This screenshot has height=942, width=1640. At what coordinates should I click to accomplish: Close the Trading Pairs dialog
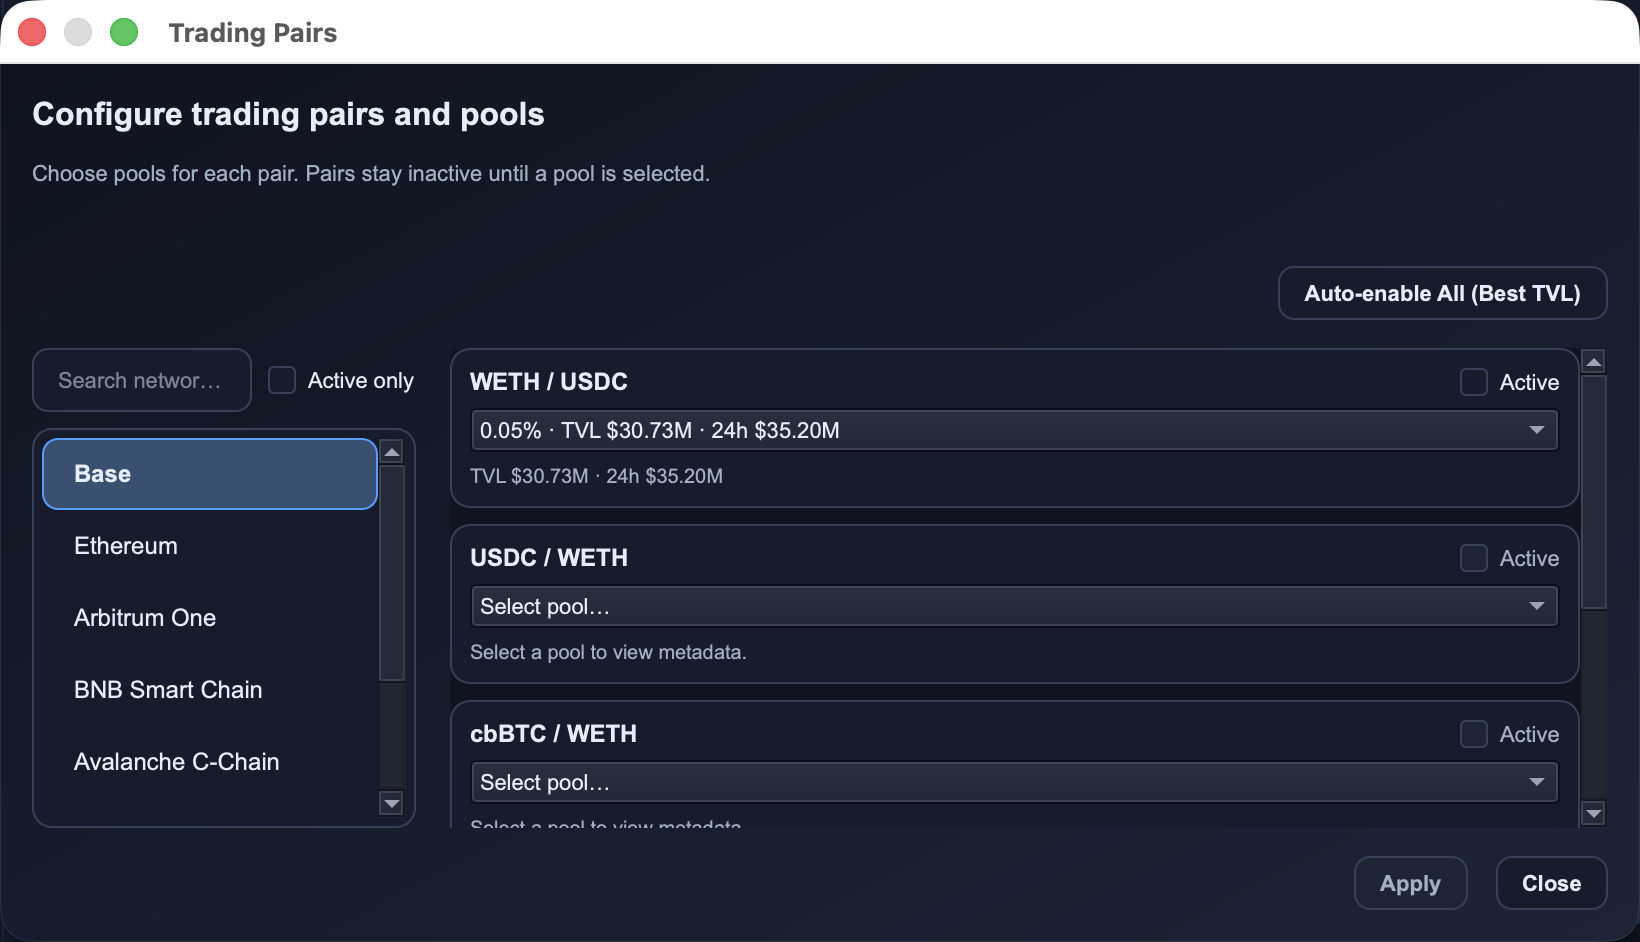[1551, 883]
